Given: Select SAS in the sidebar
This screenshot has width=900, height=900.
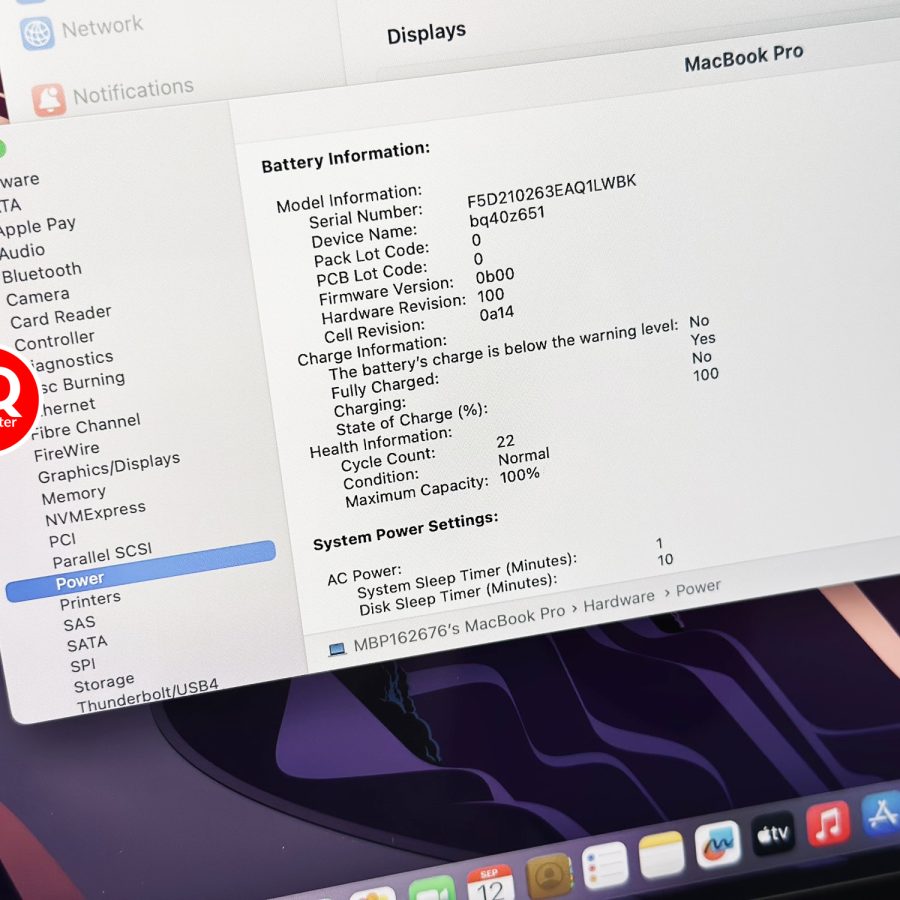Looking at the screenshot, I should [79, 623].
